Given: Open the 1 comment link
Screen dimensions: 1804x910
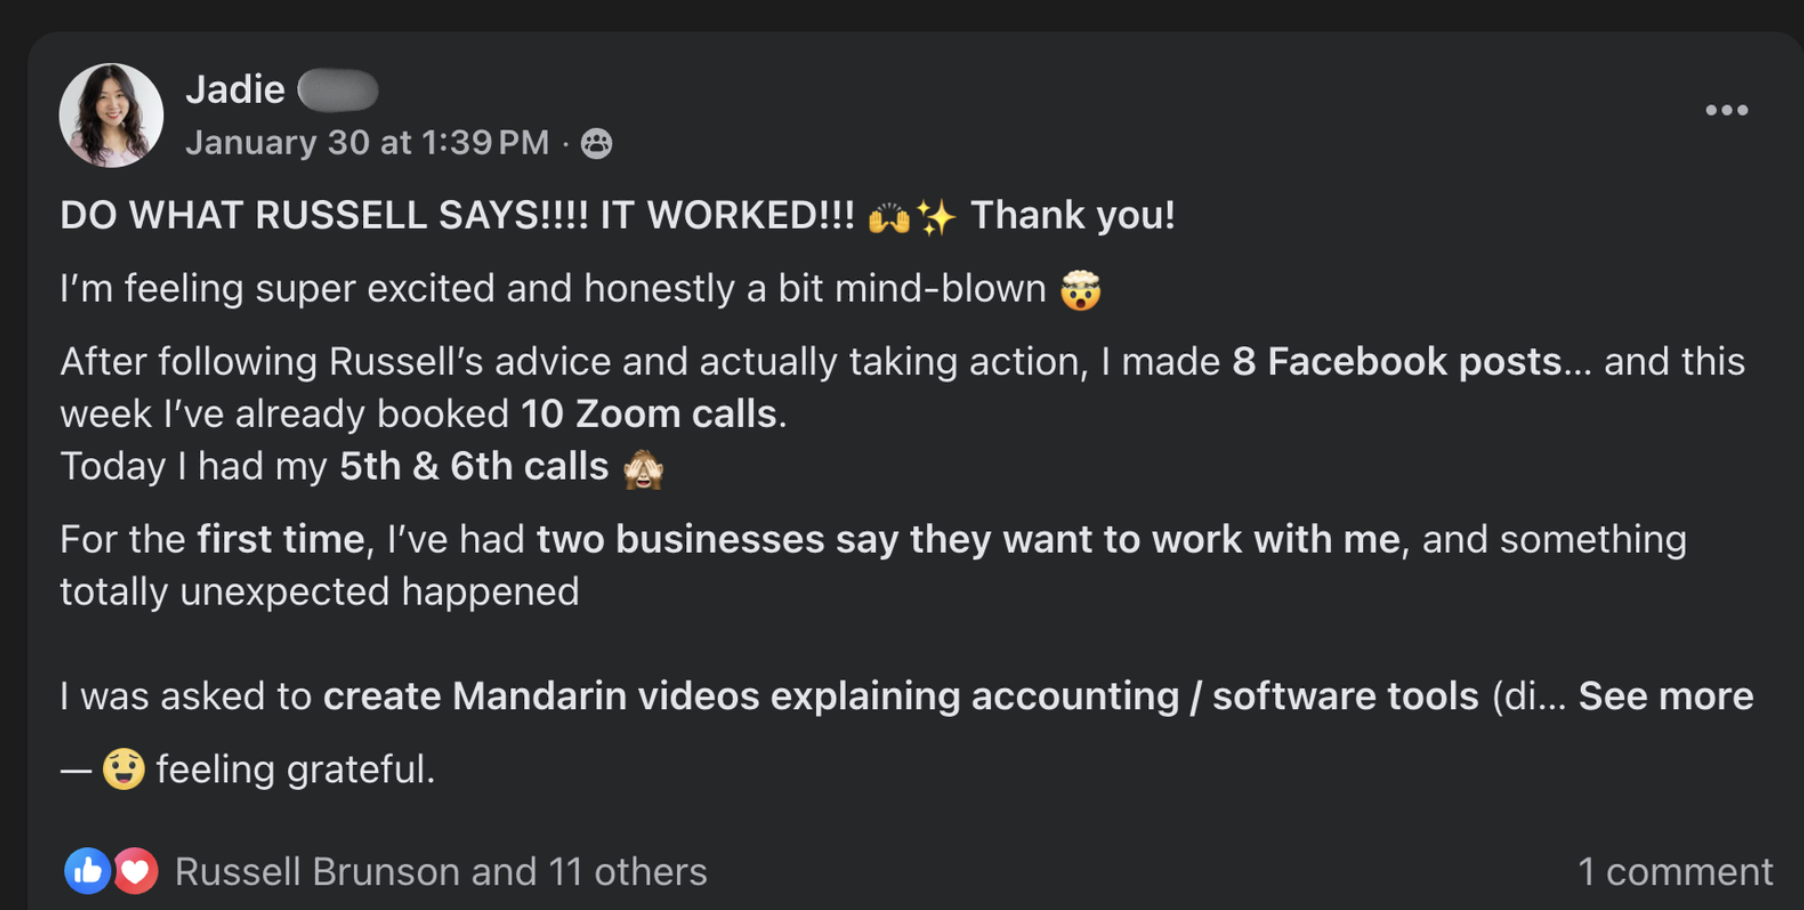Looking at the screenshot, I should [x=1674, y=872].
